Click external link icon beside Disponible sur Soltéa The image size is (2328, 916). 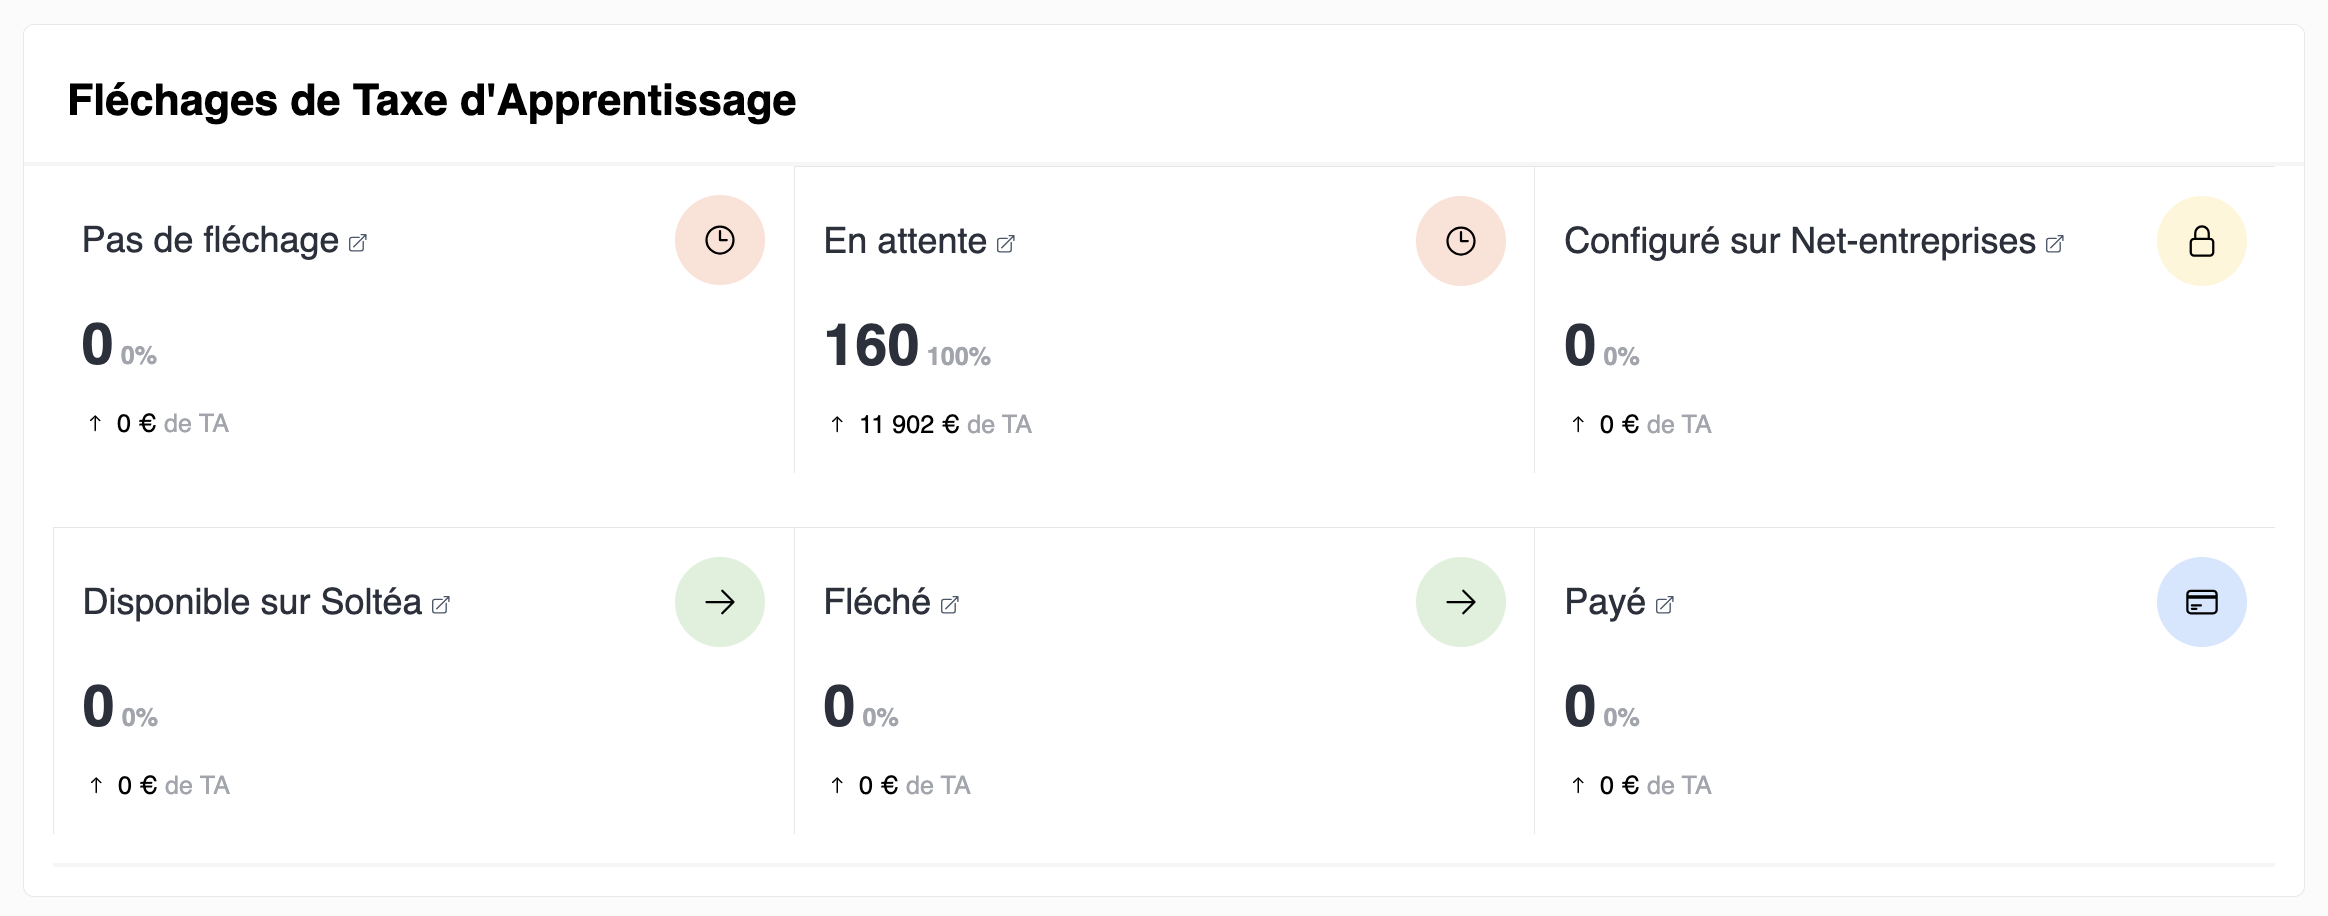(x=441, y=605)
